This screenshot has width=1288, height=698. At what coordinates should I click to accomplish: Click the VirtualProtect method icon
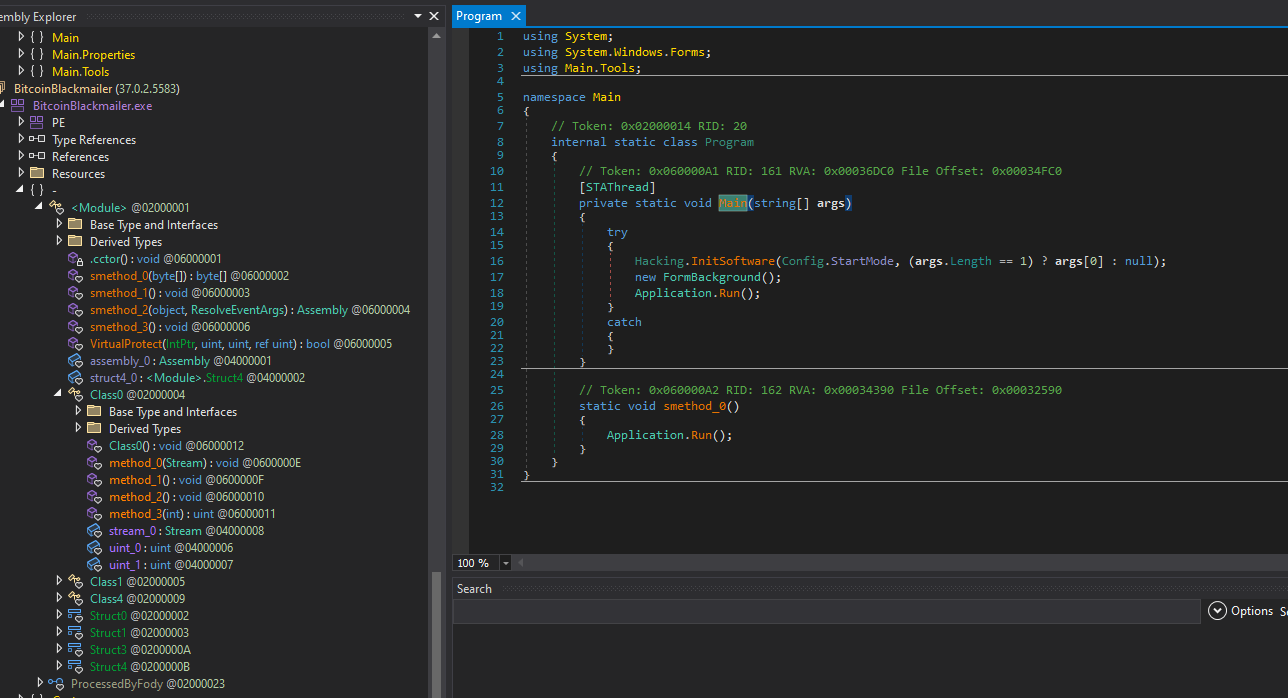point(75,344)
